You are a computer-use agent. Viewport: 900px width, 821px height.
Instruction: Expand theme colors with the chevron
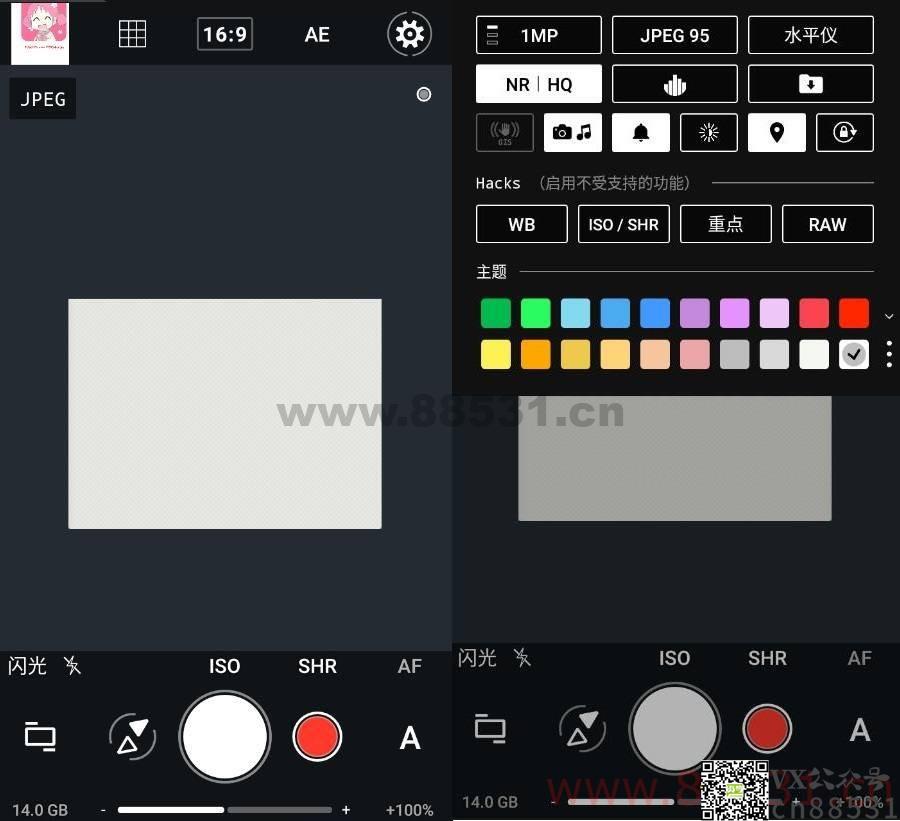click(889, 316)
